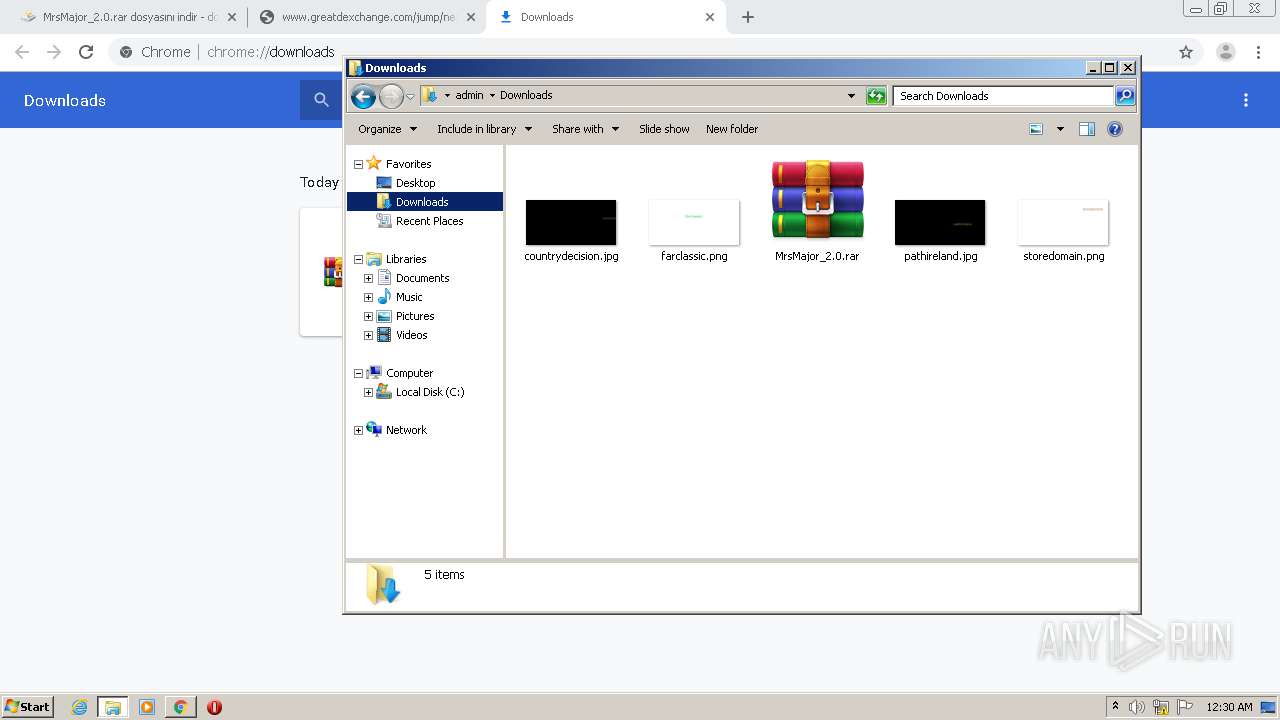Open the Windows Start menu
The height and width of the screenshot is (720, 1280).
click(x=28, y=707)
